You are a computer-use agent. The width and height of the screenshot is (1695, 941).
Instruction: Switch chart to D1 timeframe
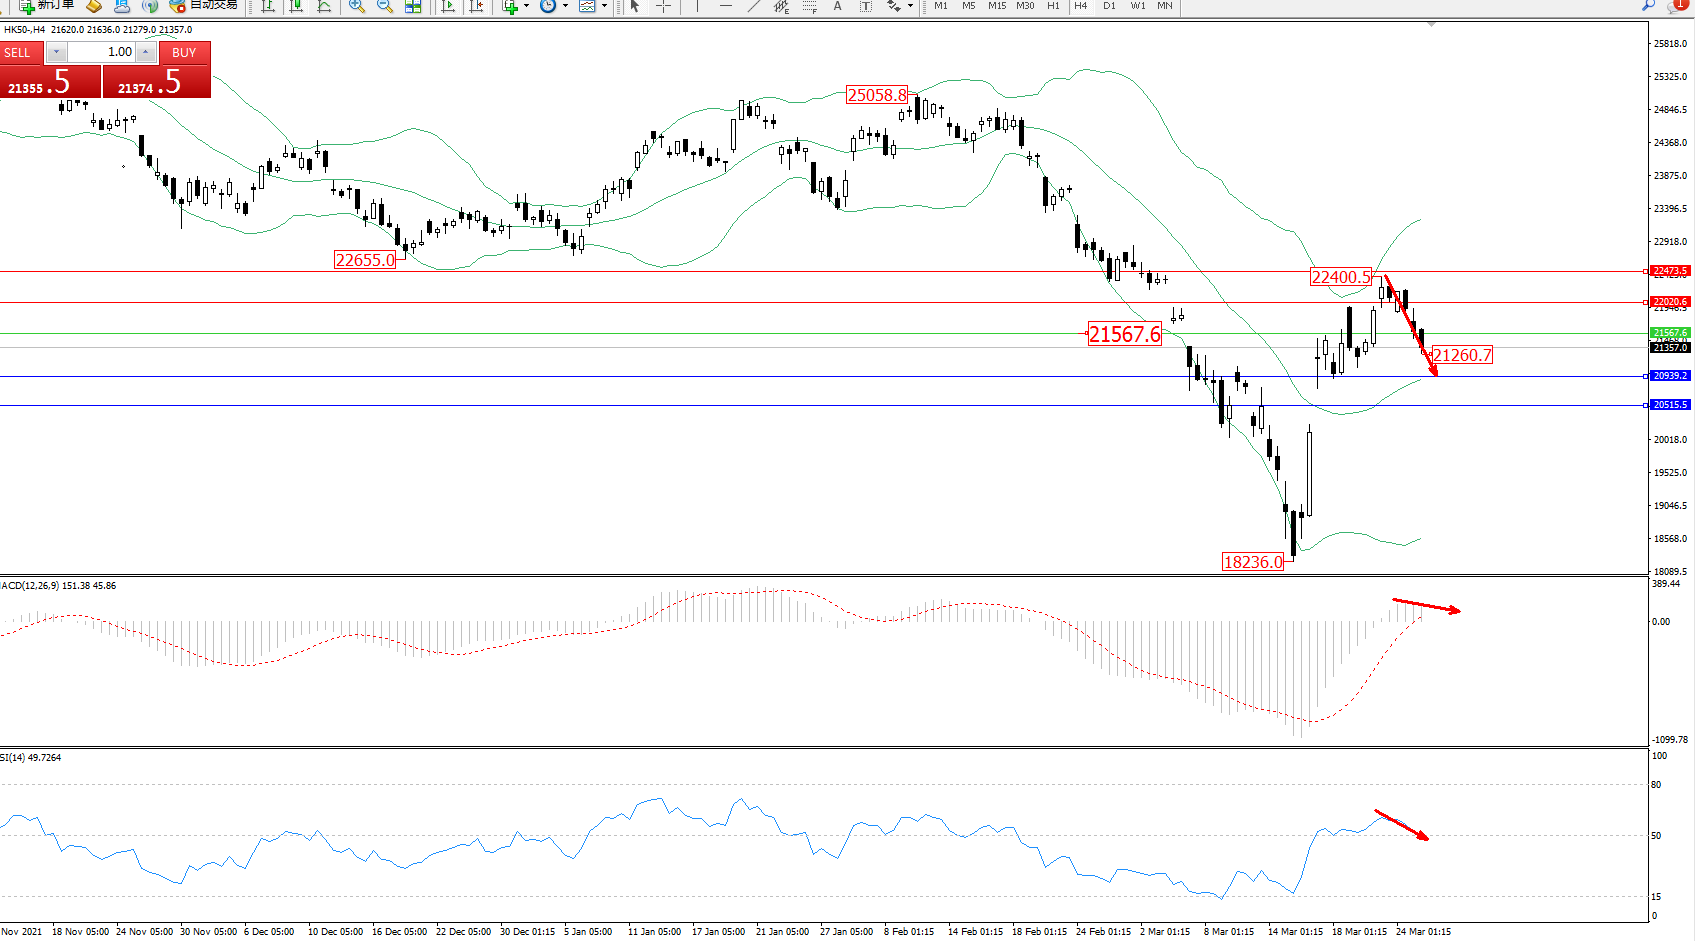1109,6
